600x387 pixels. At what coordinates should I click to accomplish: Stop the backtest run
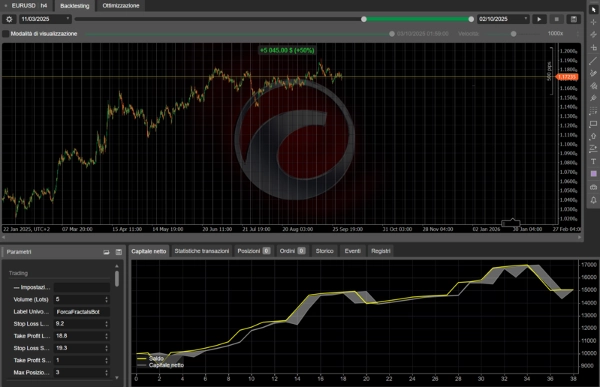[x=556, y=19]
